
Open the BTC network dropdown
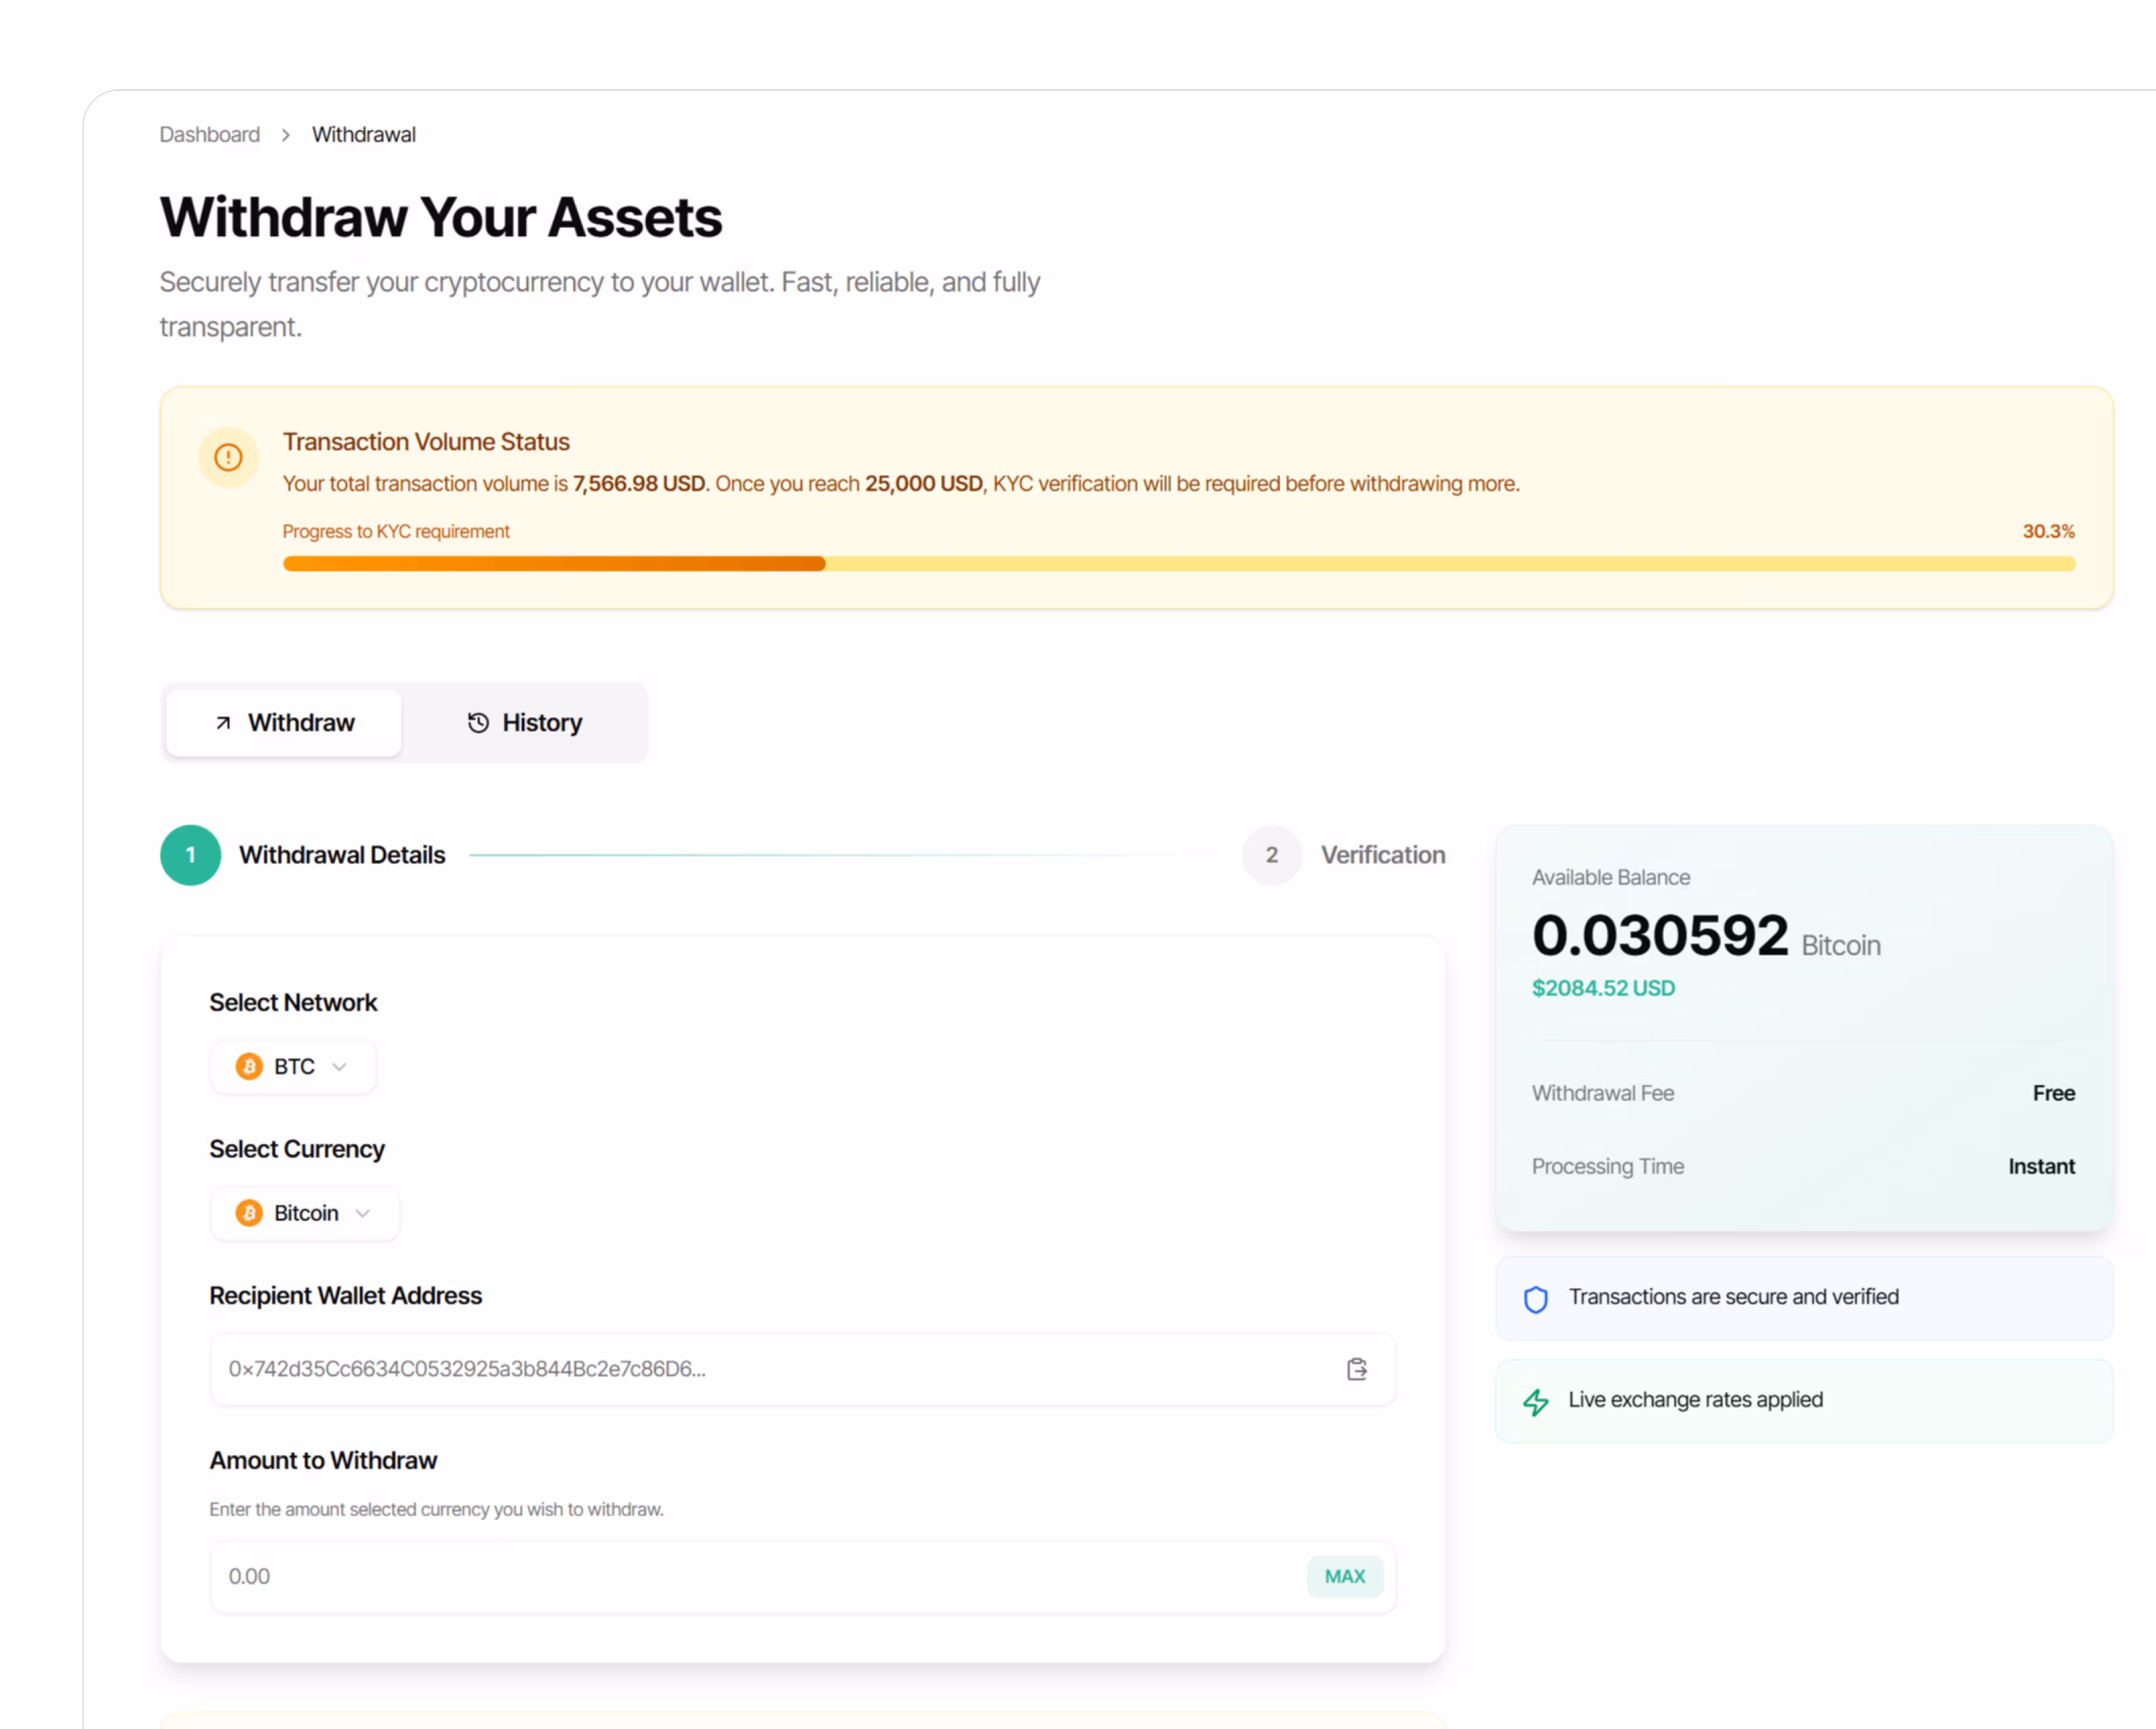point(293,1066)
